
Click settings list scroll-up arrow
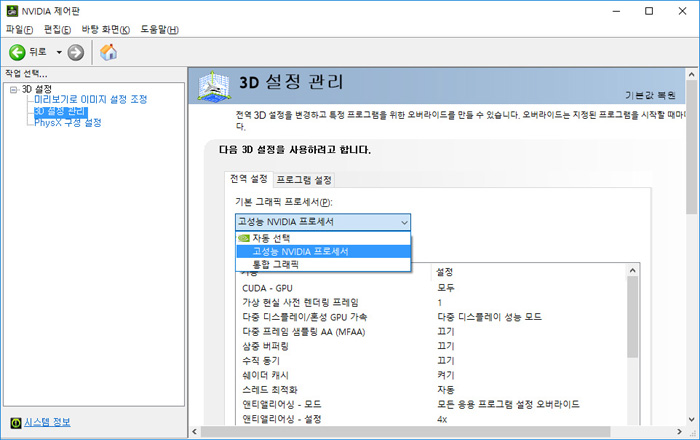coord(632,270)
